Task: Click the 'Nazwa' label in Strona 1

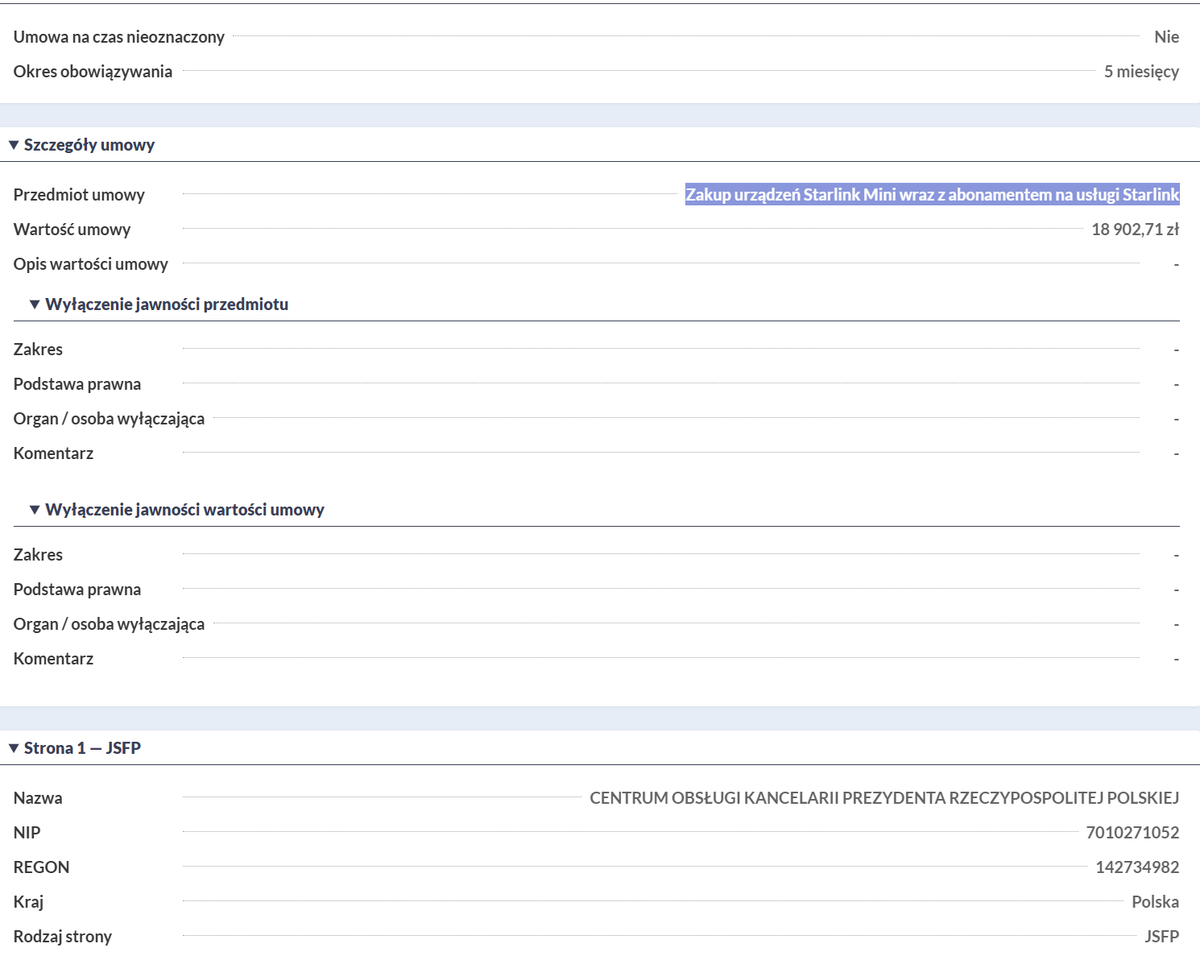Action: pos(38,798)
